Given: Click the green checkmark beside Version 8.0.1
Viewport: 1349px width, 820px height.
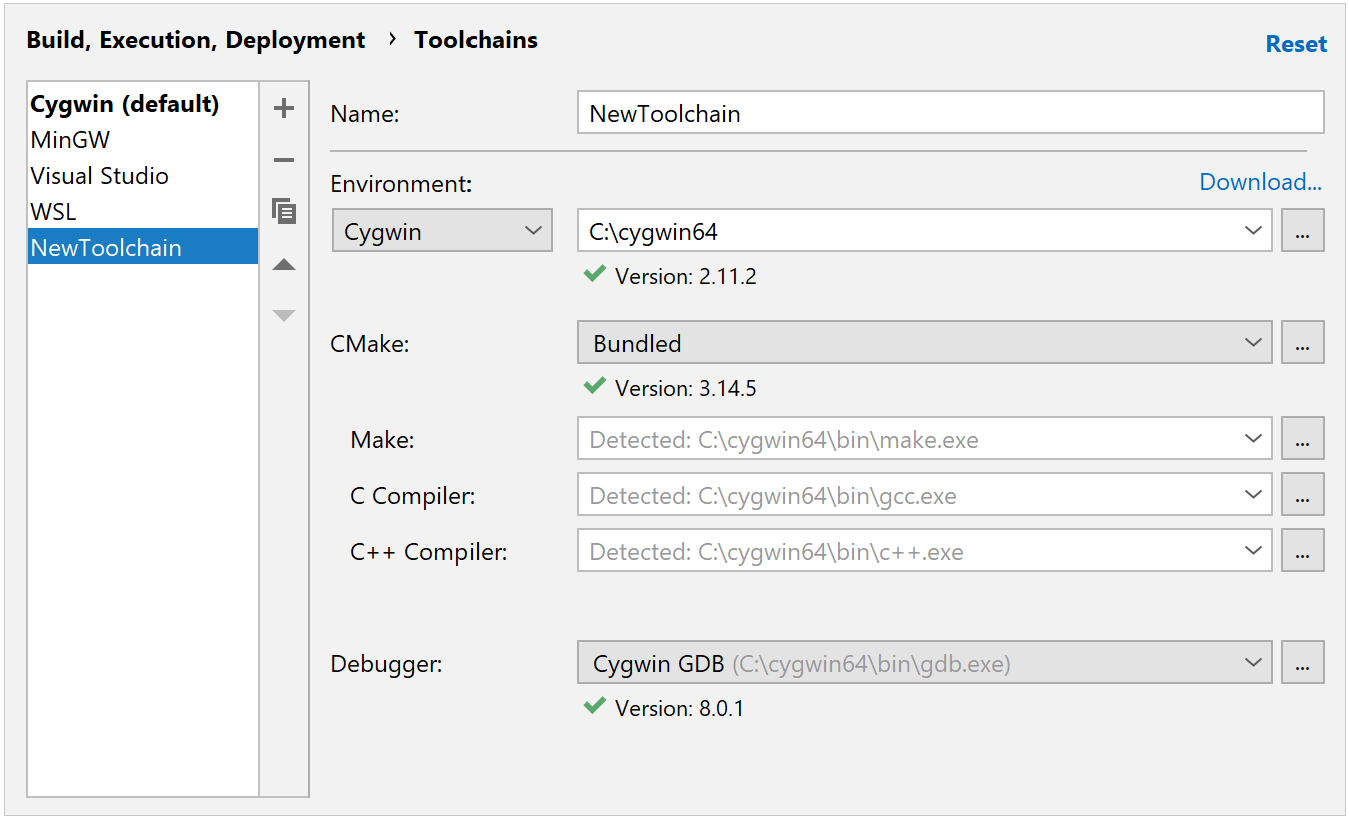Looking at the screenshot, I should point(595,705).
